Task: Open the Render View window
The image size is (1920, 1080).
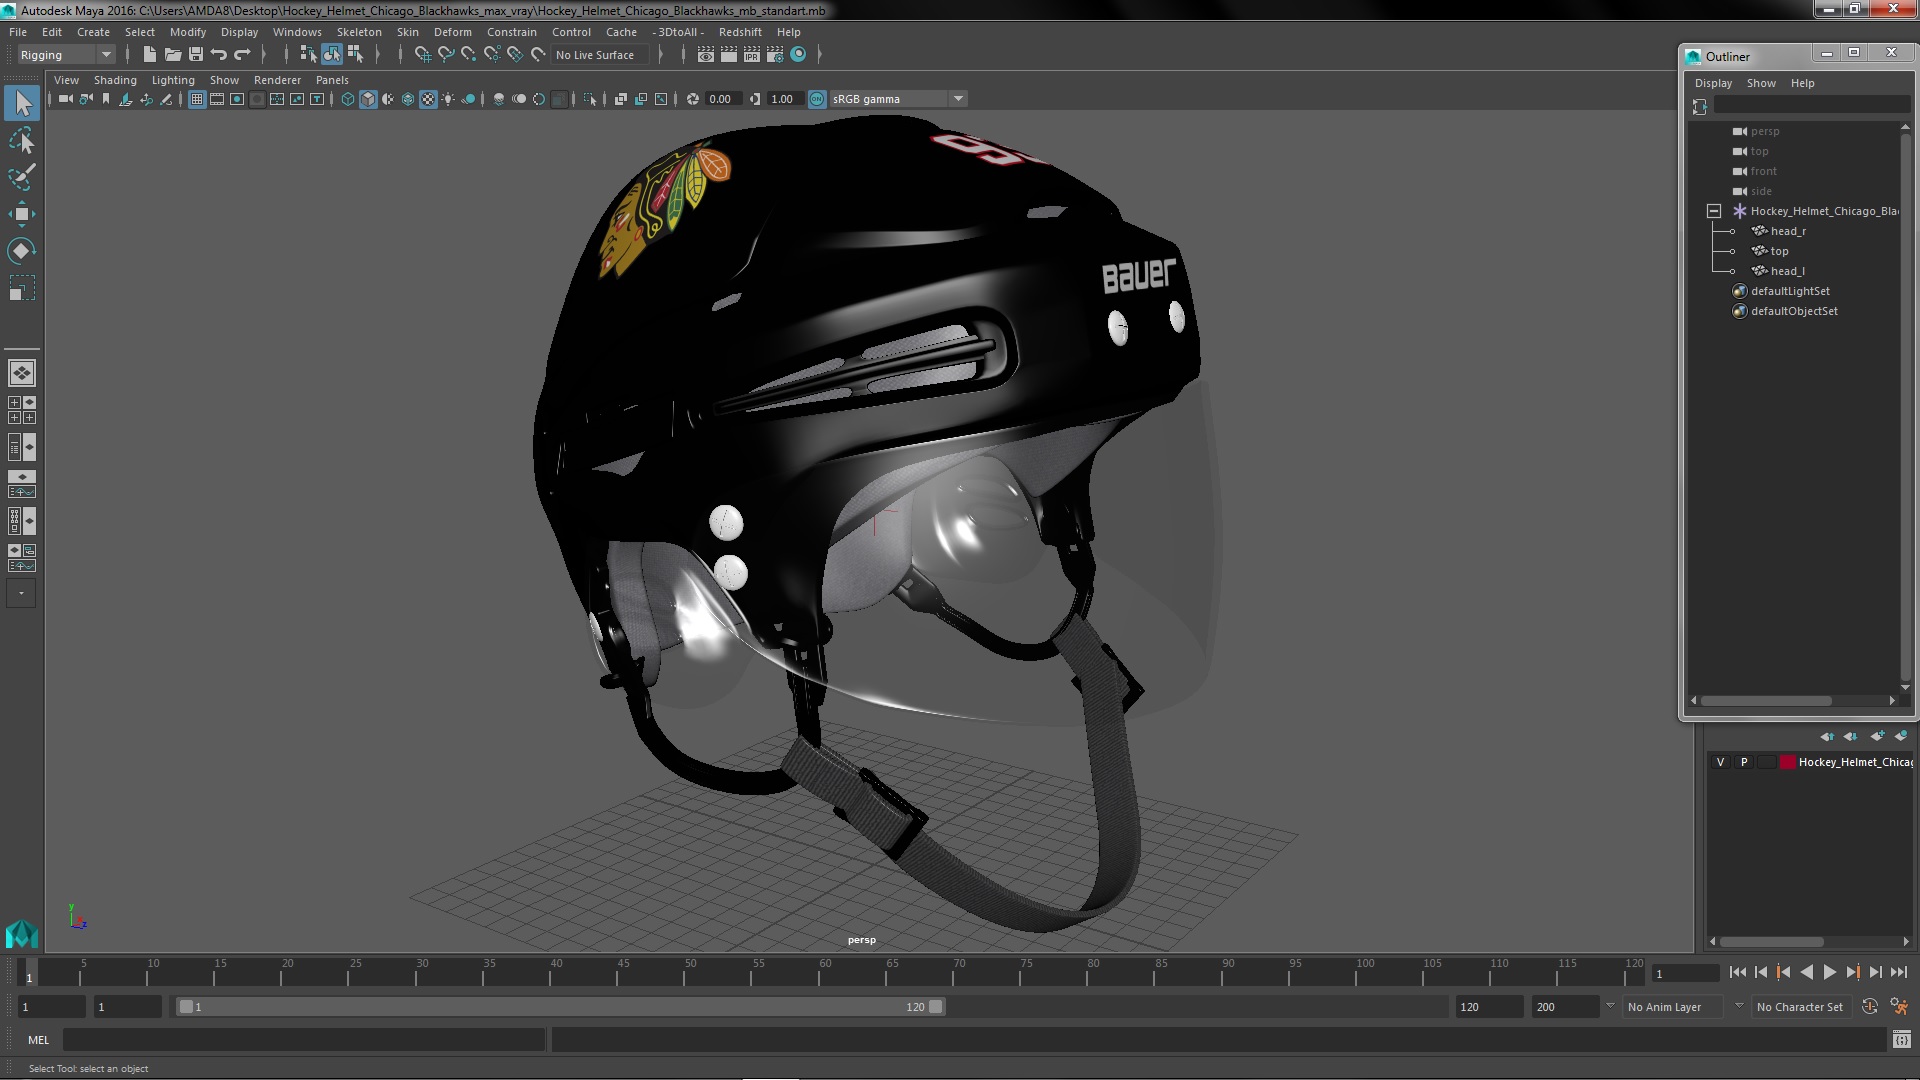Action: [706, 55]
